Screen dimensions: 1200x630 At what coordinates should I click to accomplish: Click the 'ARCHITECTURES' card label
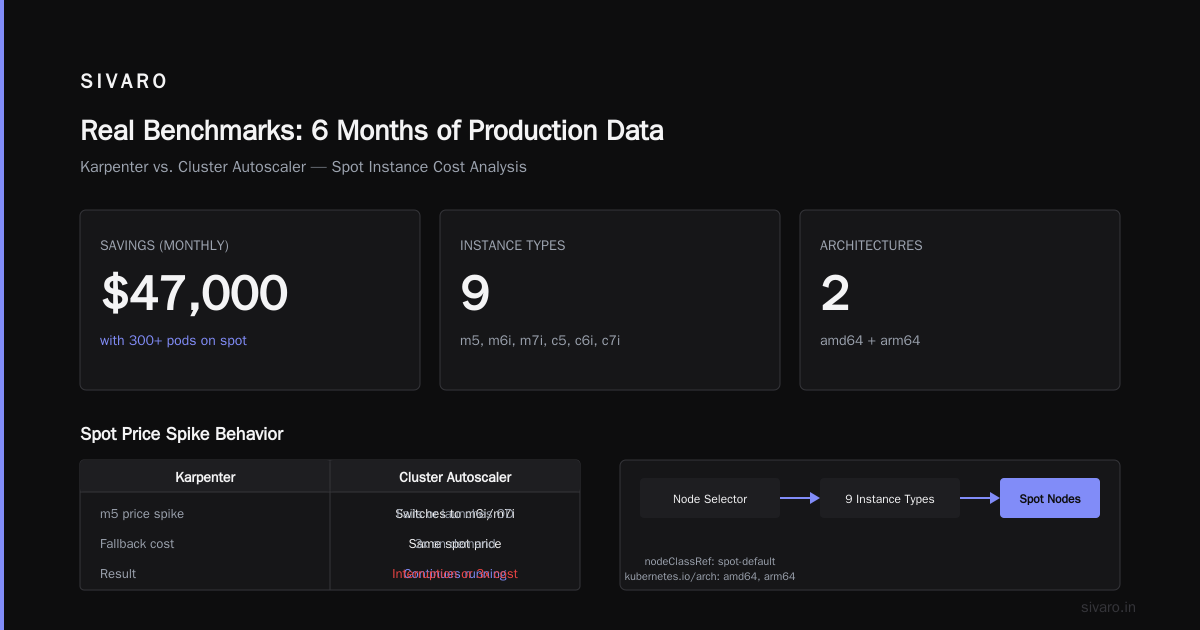pyautogui.click(x=871, y=245)
